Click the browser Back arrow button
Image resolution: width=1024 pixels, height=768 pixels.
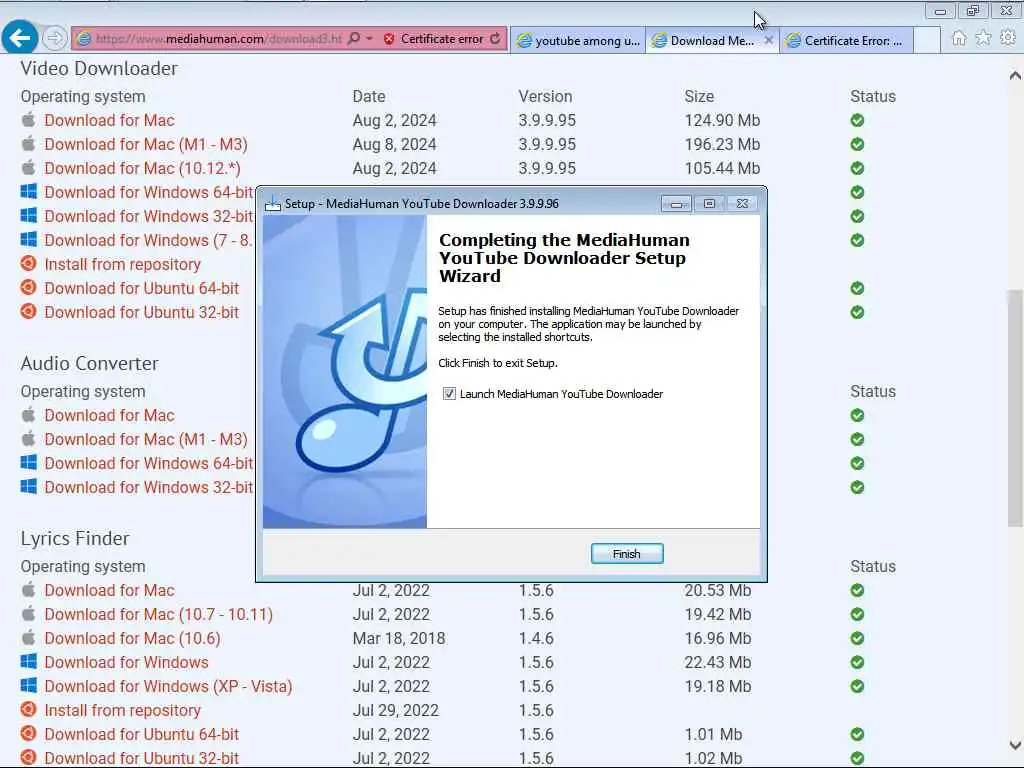pos(20,39)
